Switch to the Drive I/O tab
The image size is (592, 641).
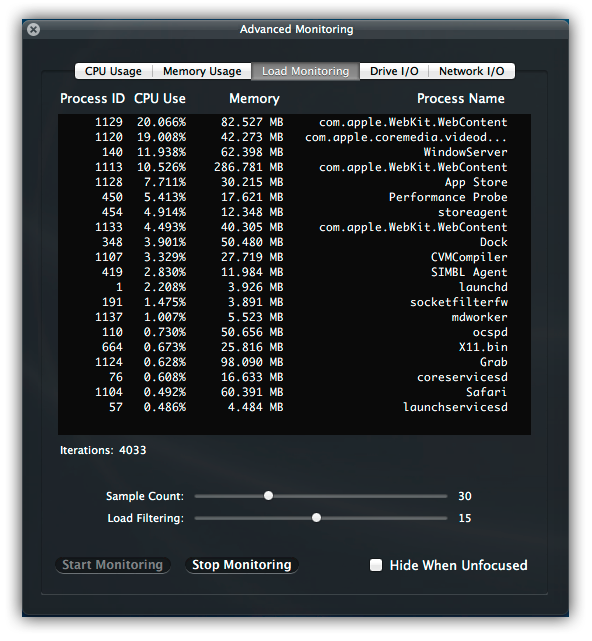[x=394, y=71]
